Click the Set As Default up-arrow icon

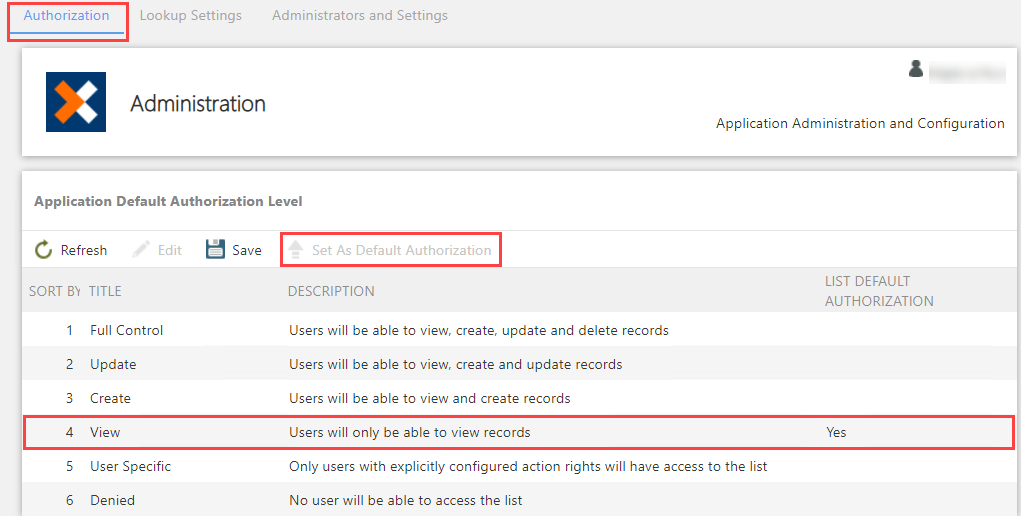coord(296,250)
